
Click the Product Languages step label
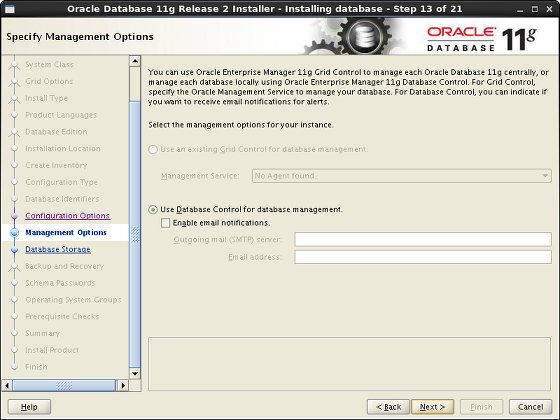tap(61, 115)
